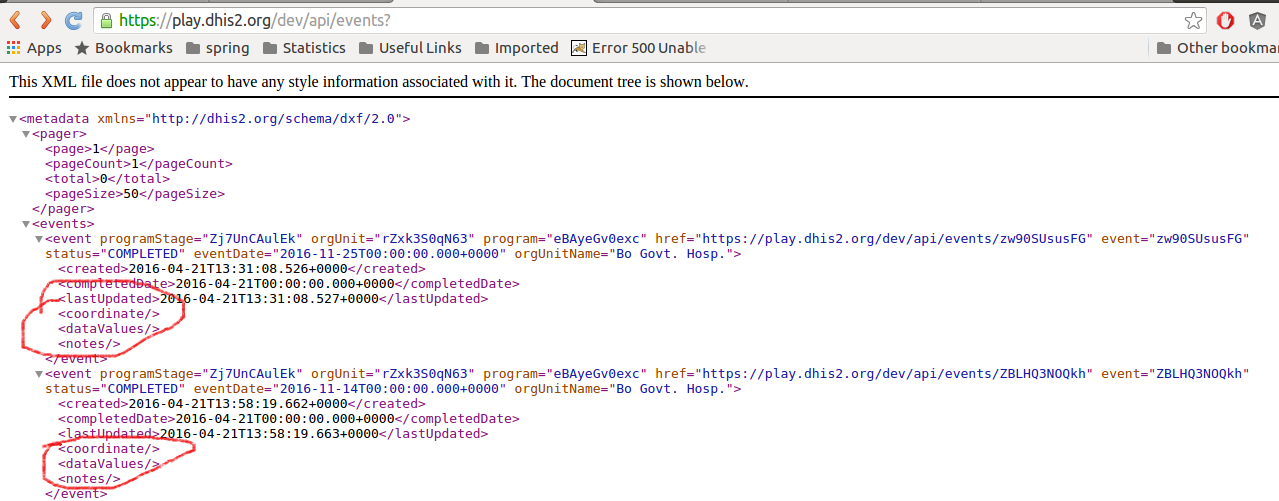Collapse the first event node zw90SUsusFG

click(x=39, y=239)
